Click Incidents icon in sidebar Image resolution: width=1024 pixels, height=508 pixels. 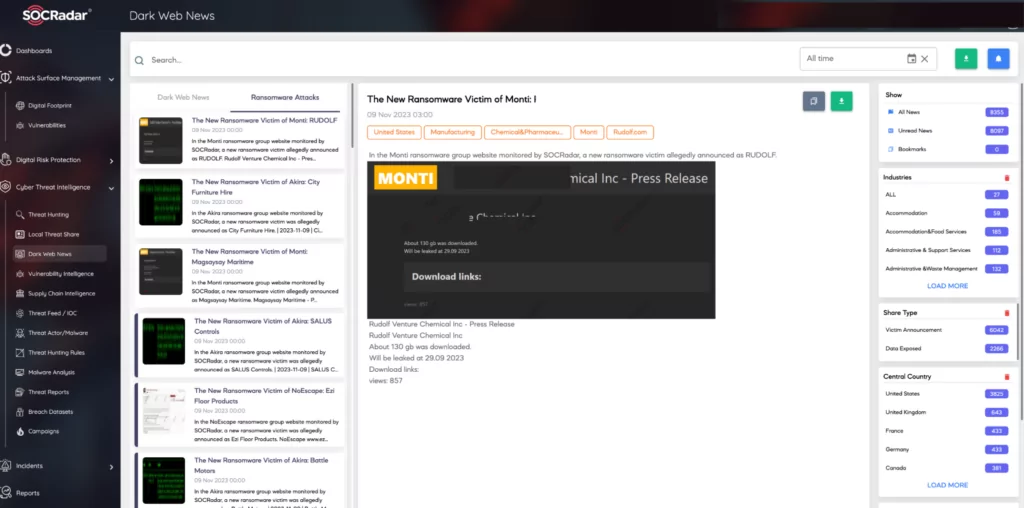pyautogui.click(x=6, y=466)
